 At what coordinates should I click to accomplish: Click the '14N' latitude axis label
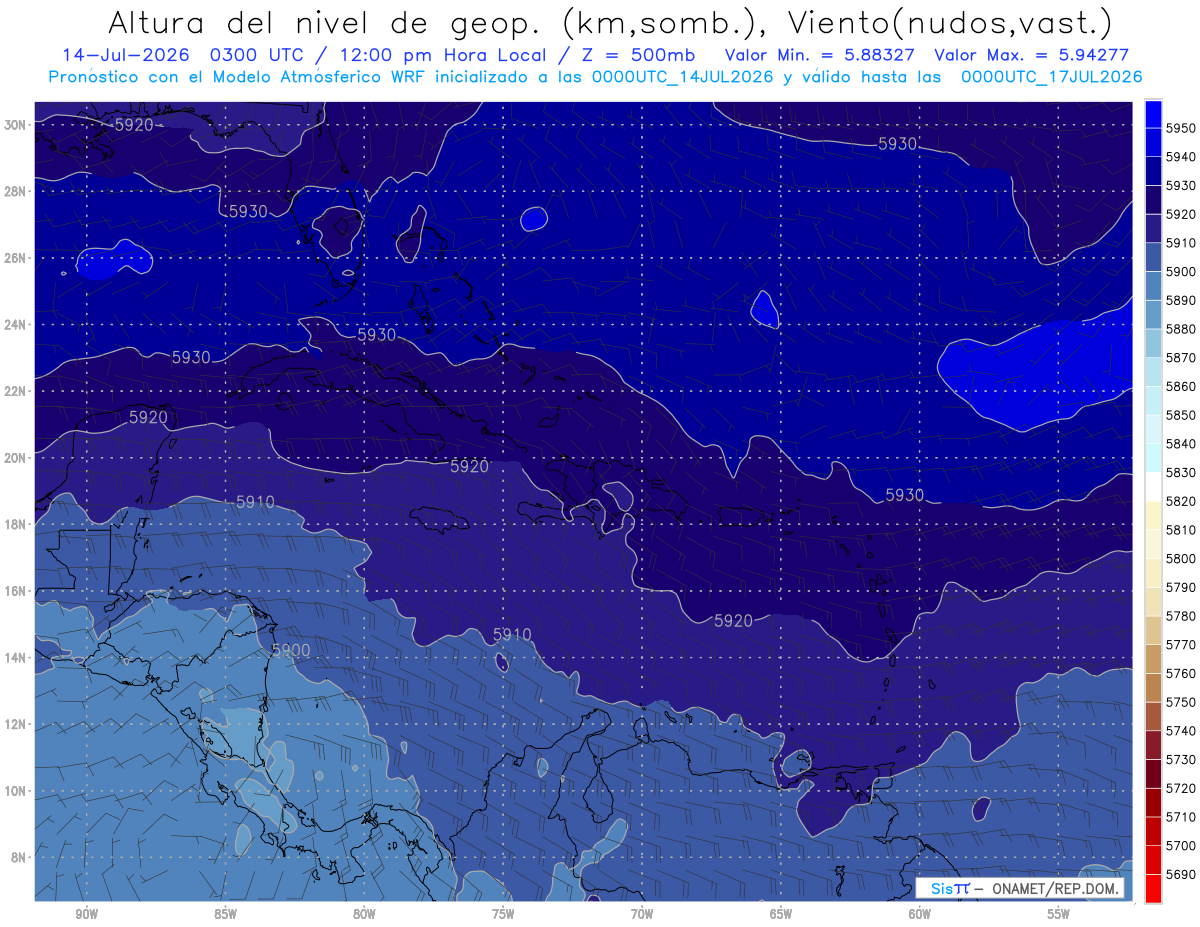15,657
